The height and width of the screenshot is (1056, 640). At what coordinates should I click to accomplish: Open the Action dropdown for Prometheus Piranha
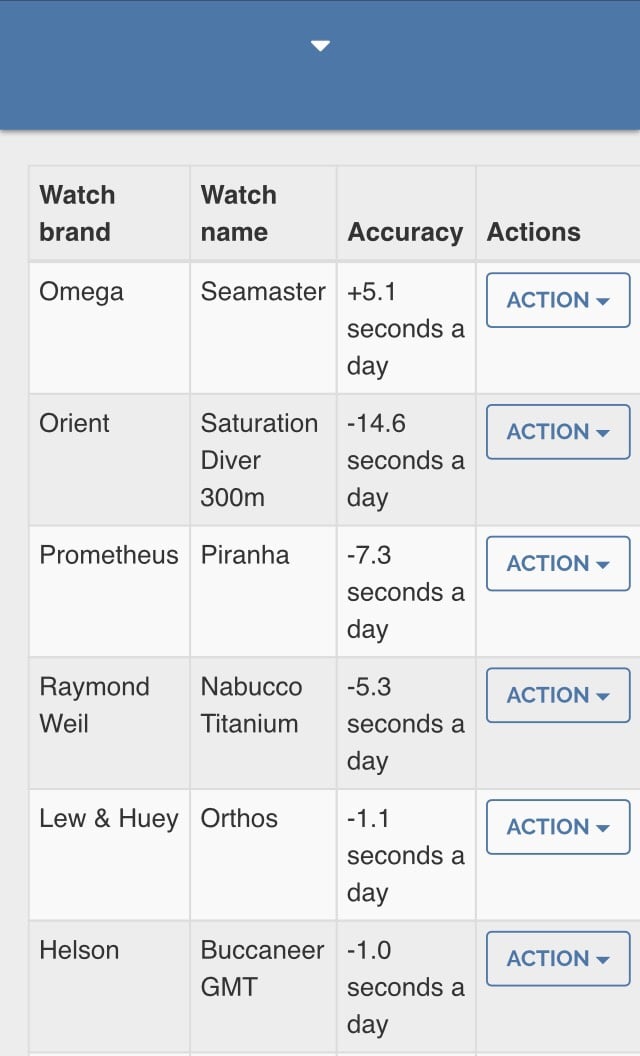558,564
